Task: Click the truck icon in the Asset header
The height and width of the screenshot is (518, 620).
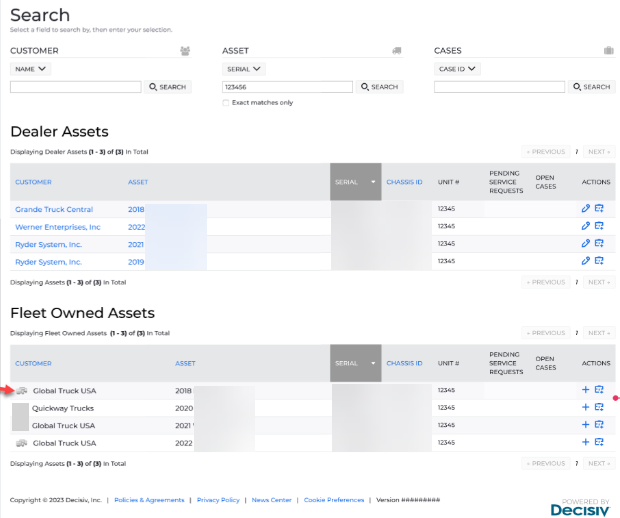Action: [397, 51]
